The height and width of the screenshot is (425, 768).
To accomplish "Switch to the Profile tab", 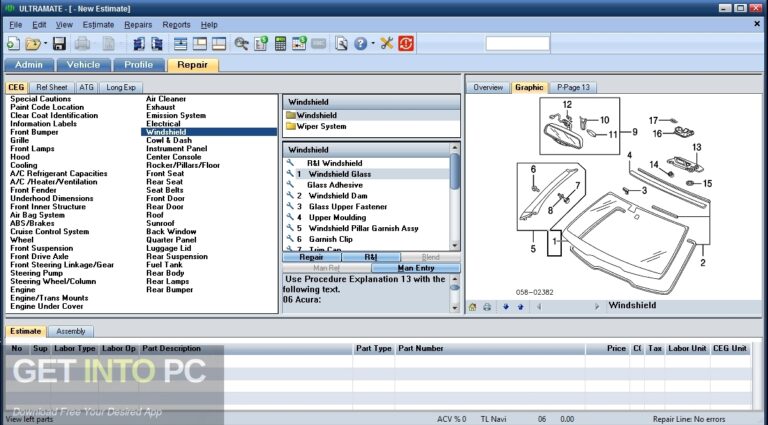I will [139, 65].
